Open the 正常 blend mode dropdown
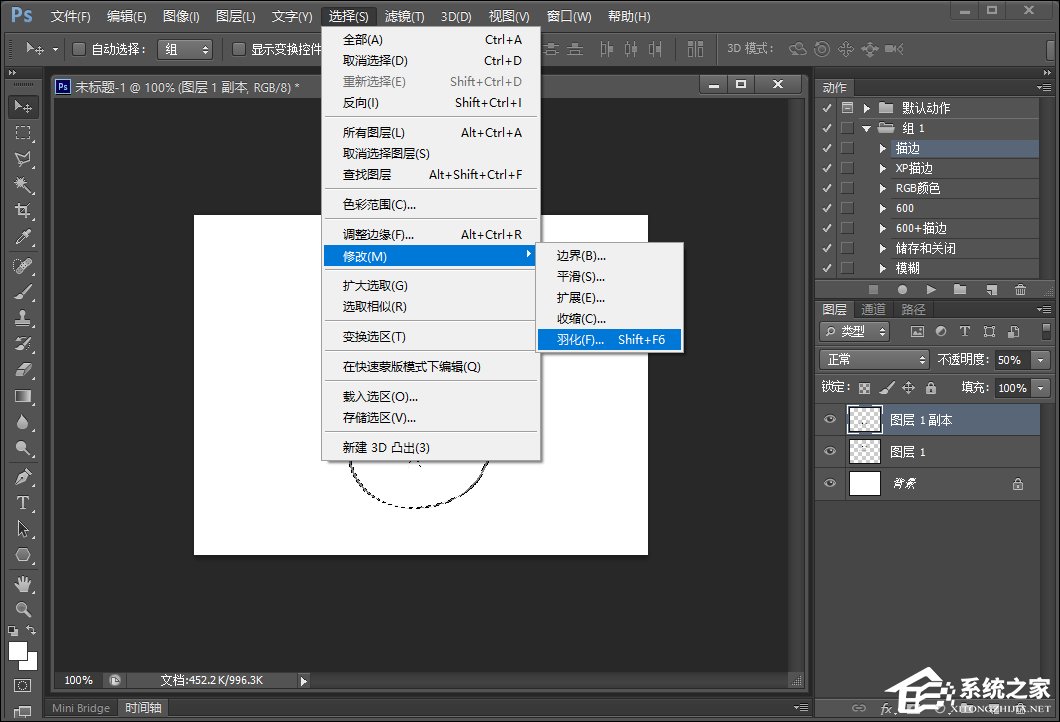The width and height of the screenshot is (1060, 722). pos(875,359)
